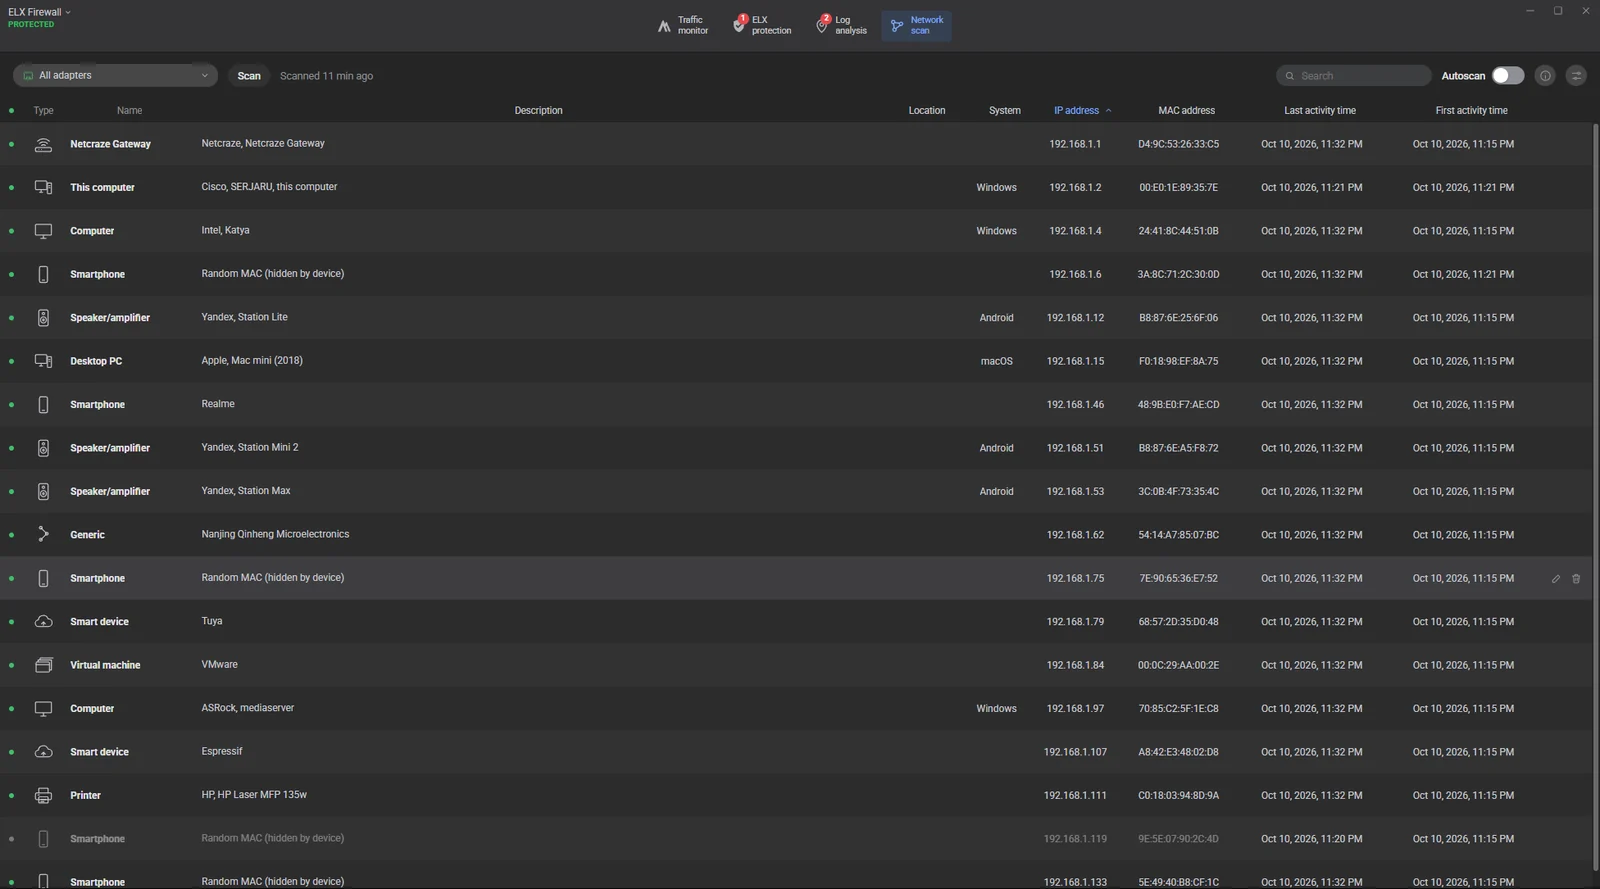Viewport: 1600px width, 889px height.
Task: Switch to ELX protection tab
Action: (762, 25)
